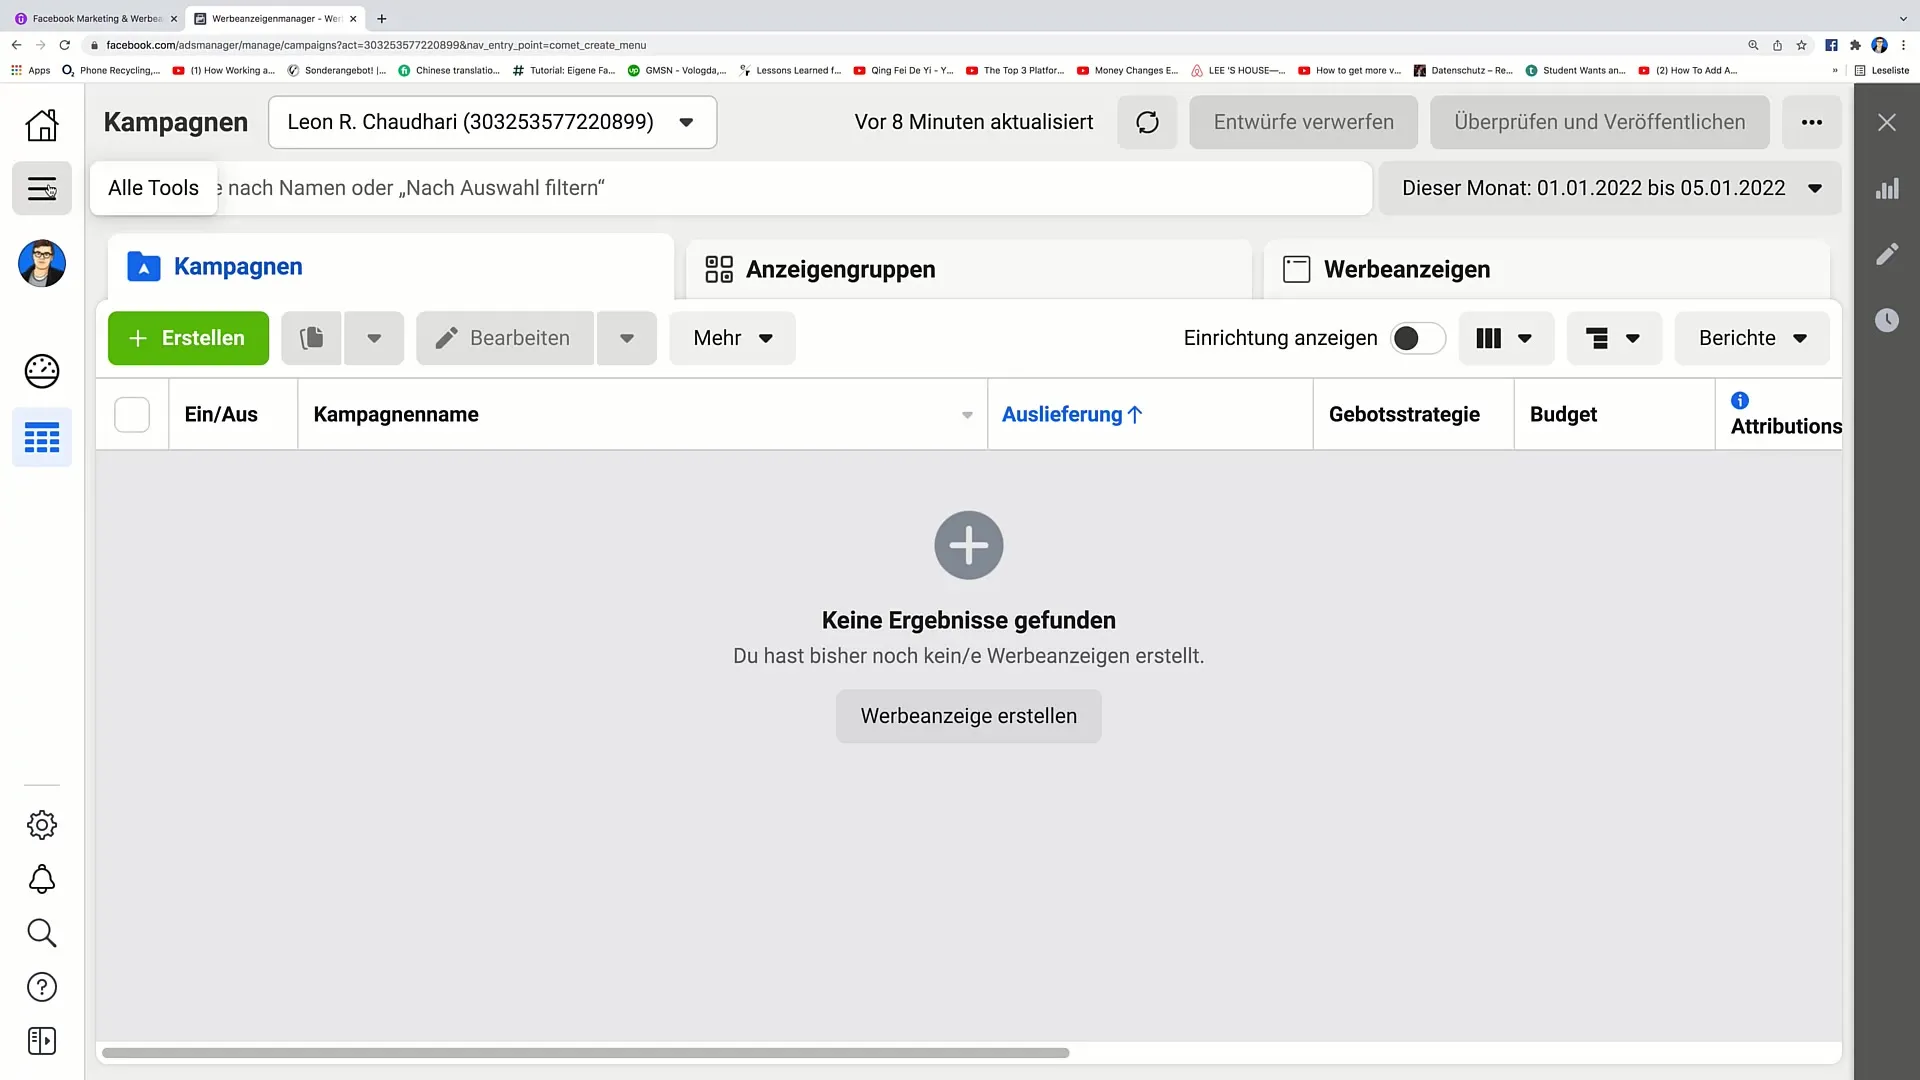Toggle Einrichtung anzeigen switch

1417,338
